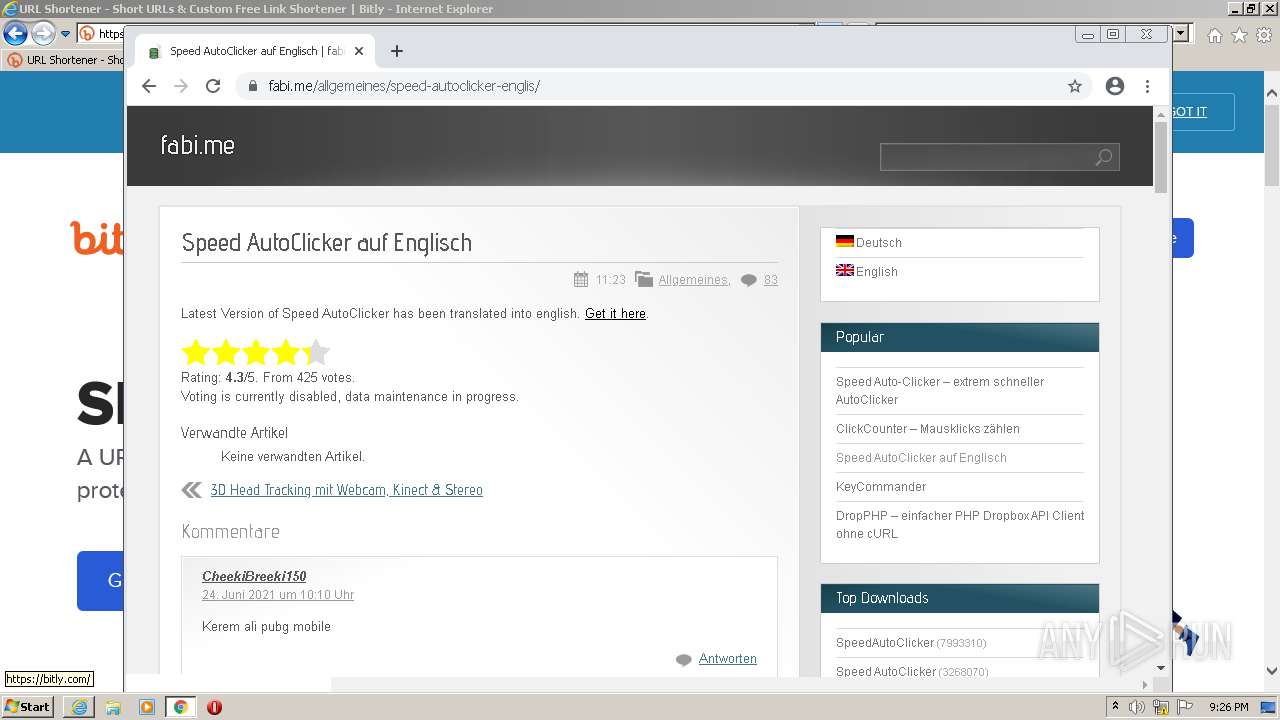Click the British flag icon
Image resolution: width=1280 pixels, height=720 pixels.
(845, 270)
